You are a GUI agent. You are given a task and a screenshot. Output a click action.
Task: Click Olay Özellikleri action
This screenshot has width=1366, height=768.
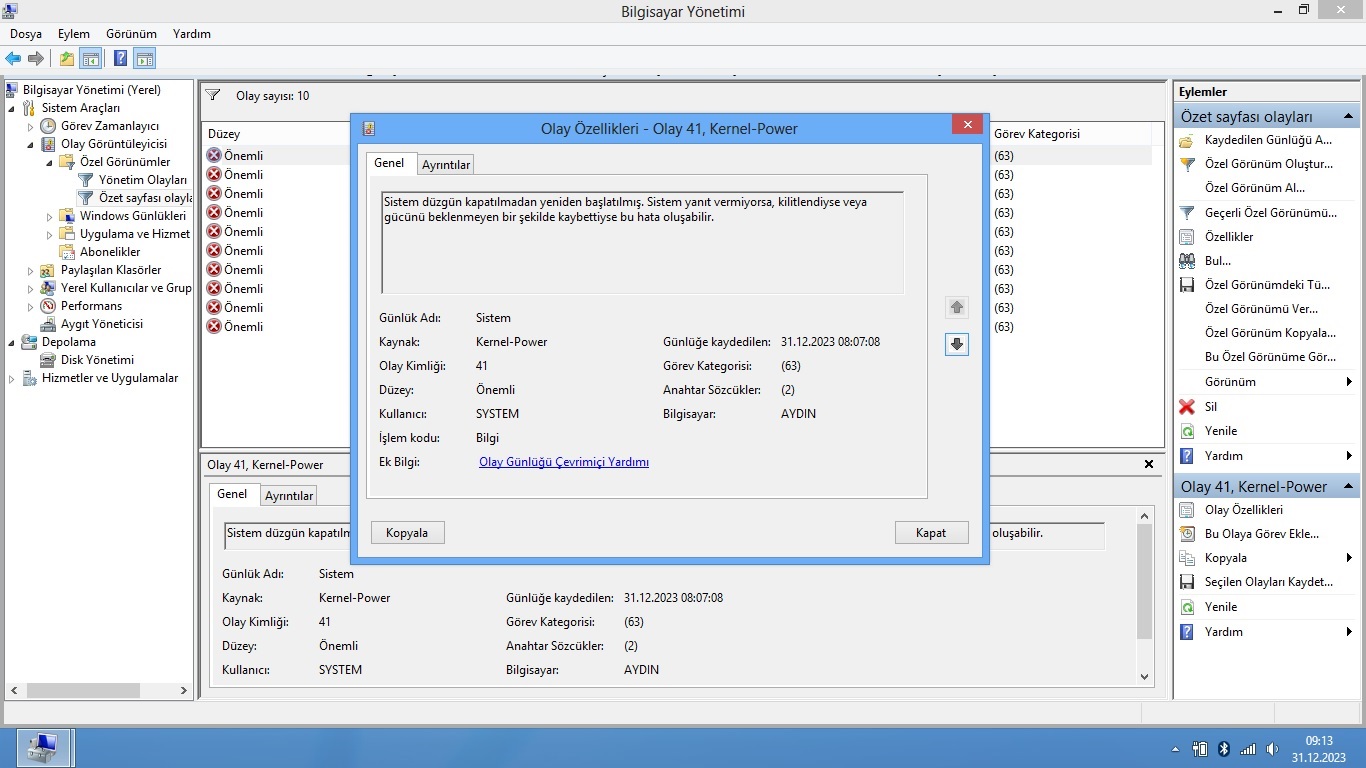[1244, 510]
